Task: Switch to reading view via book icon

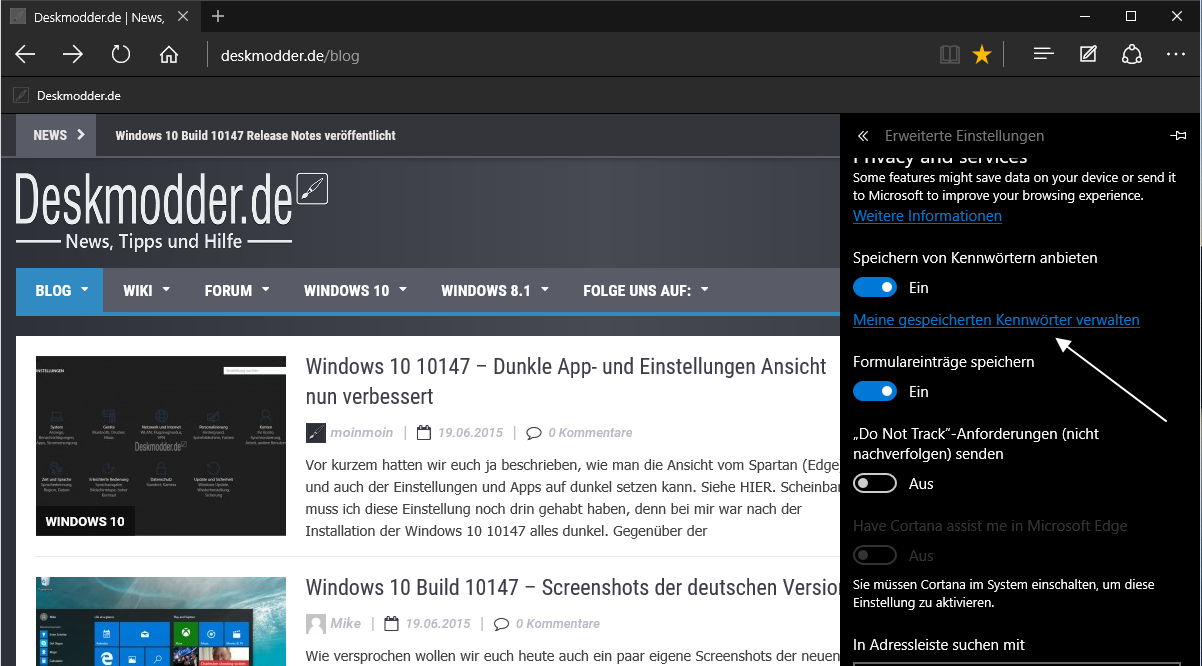Action: click(950, 54)
